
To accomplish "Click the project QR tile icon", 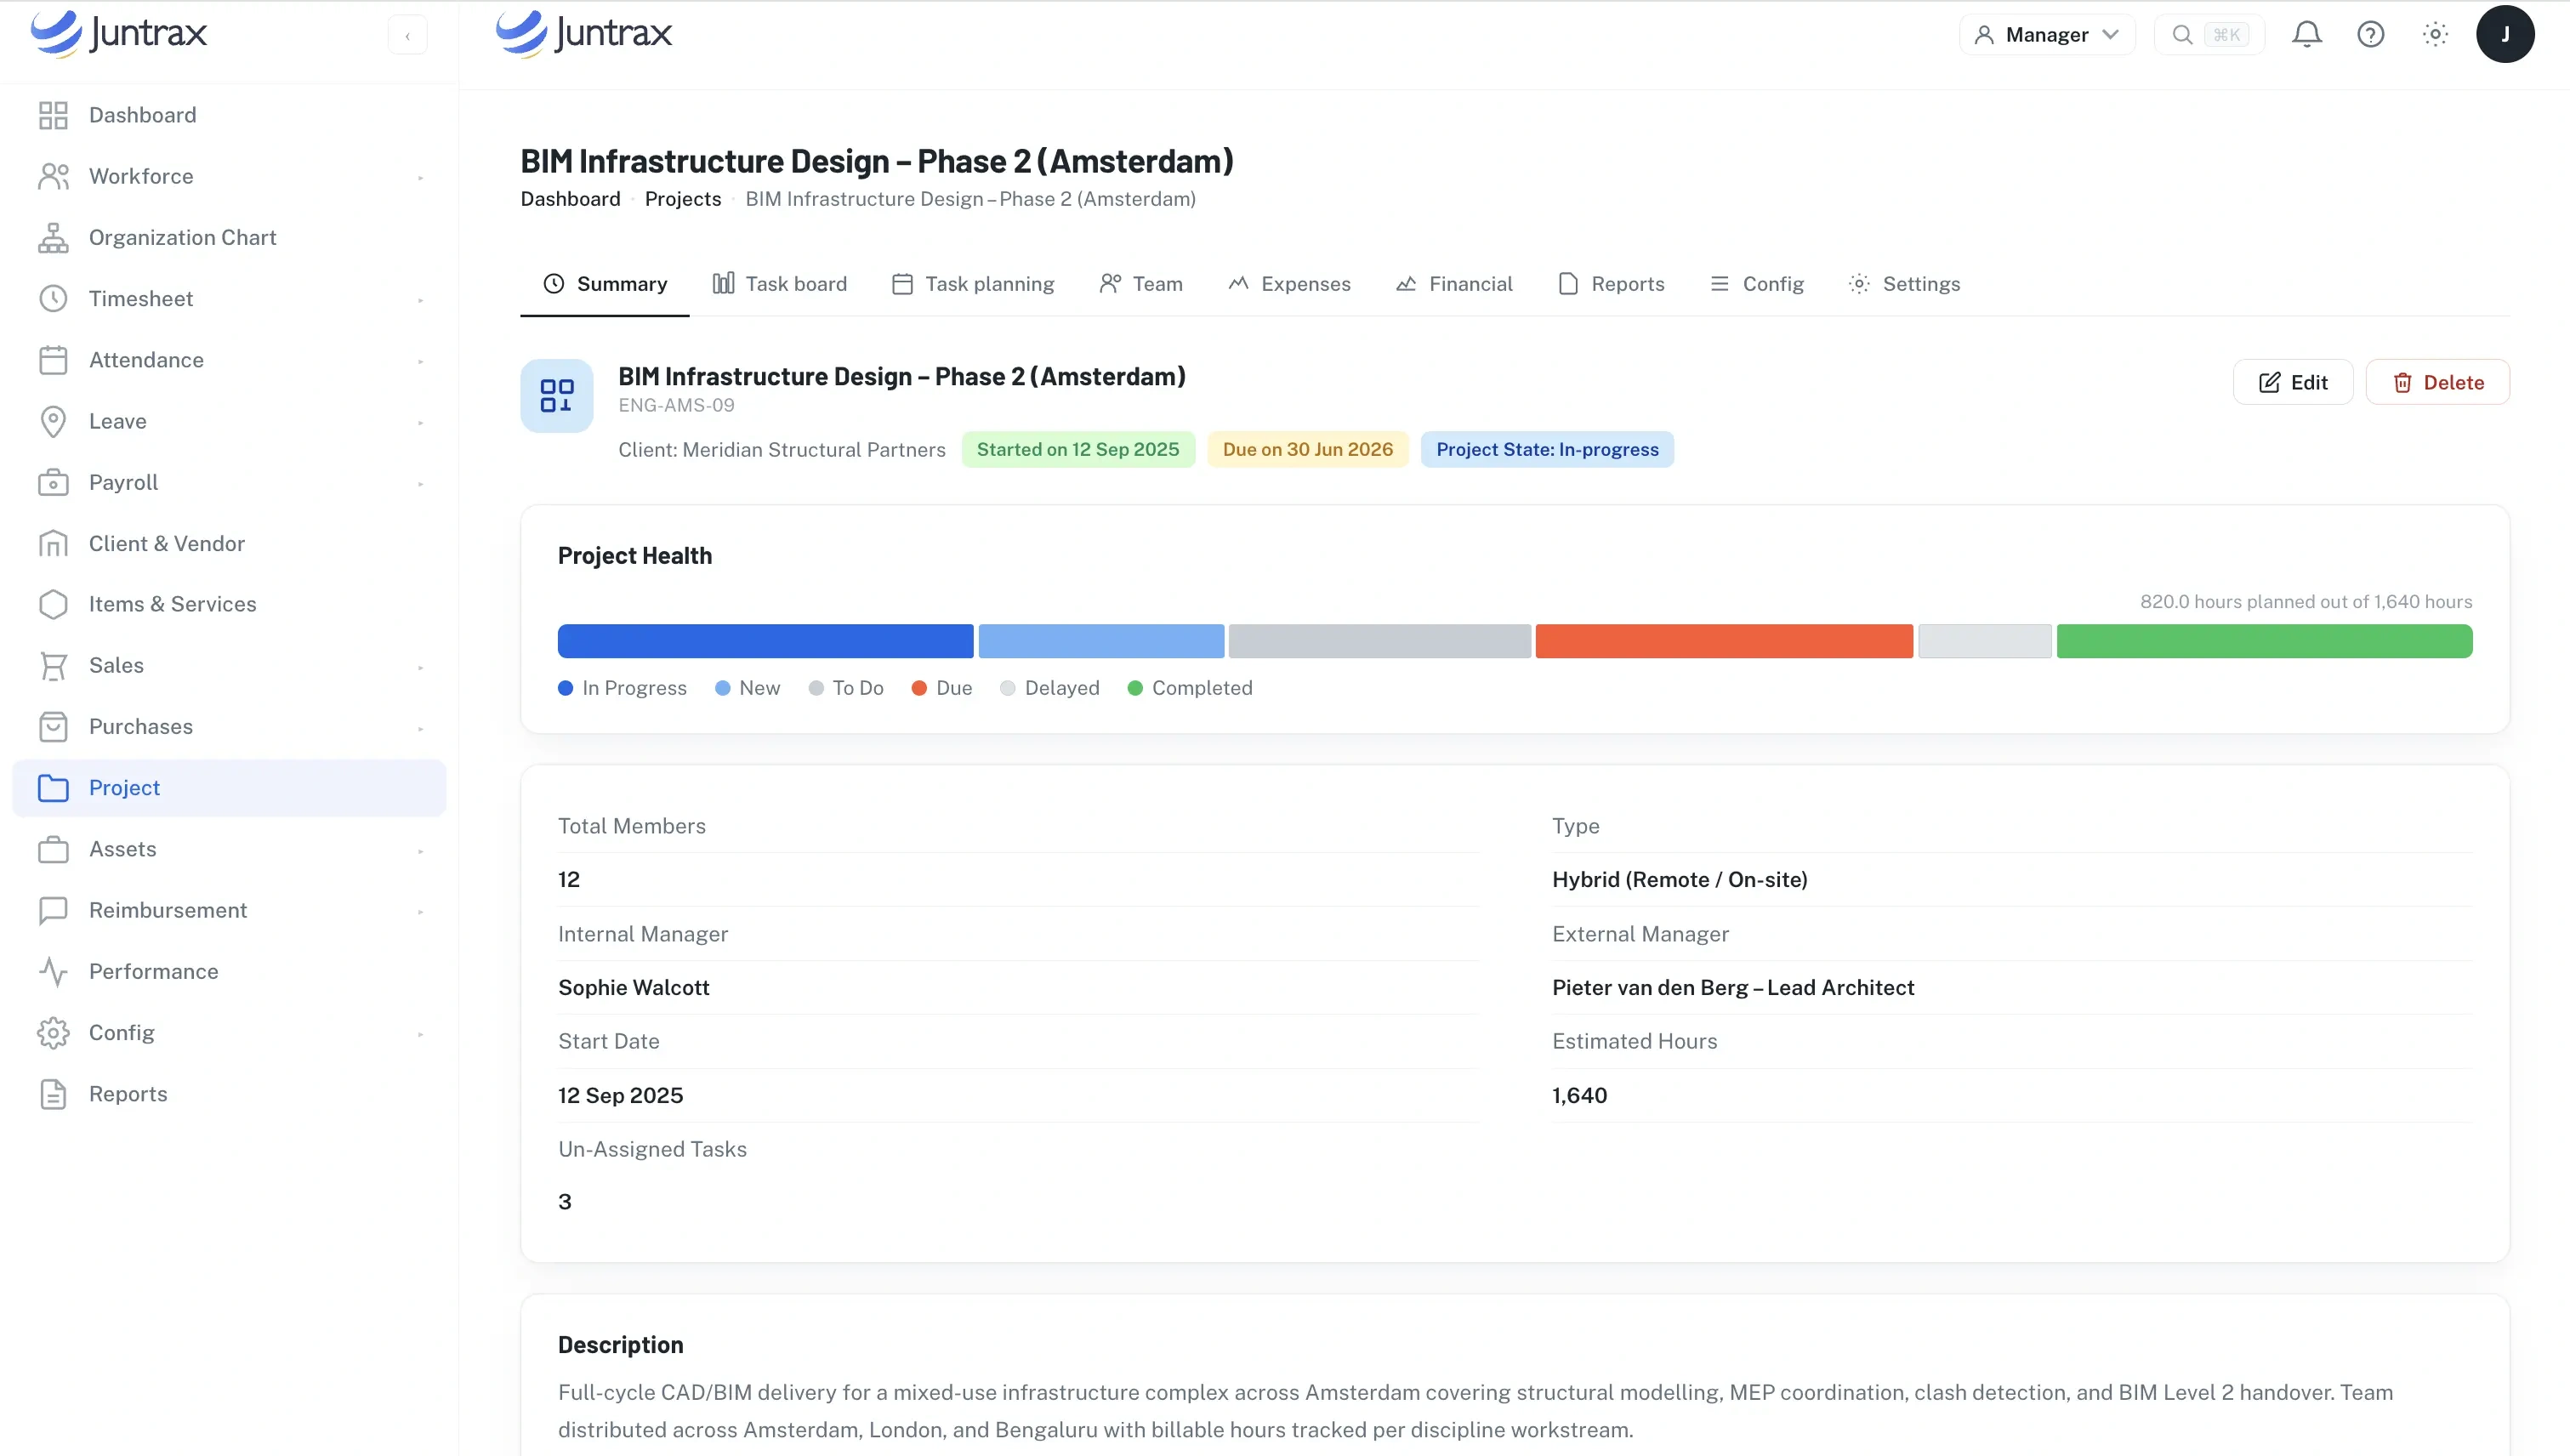I will pyautogui.click(x=556, y=396).
